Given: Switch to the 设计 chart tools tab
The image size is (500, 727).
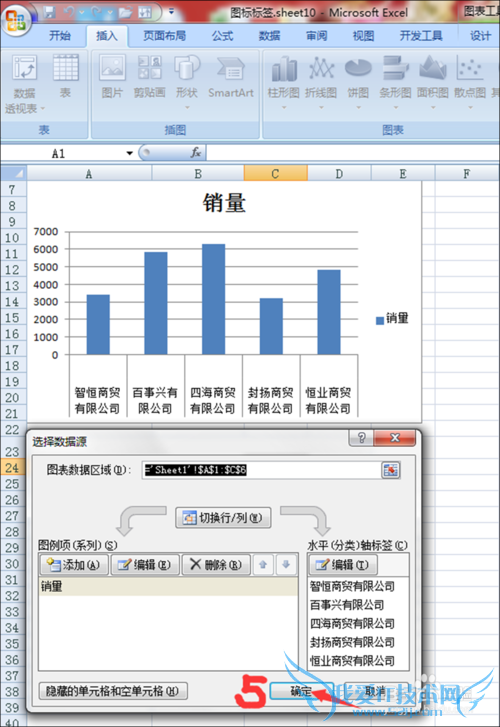Looking at the screenshot, I should pyautogui.click(x=480, y=36).
